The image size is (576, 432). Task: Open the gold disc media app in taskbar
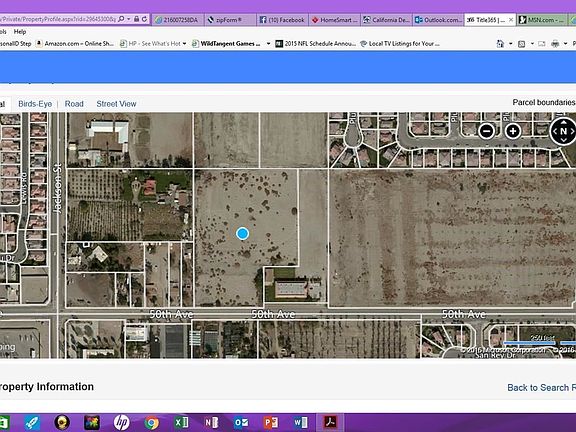point(62,422)
